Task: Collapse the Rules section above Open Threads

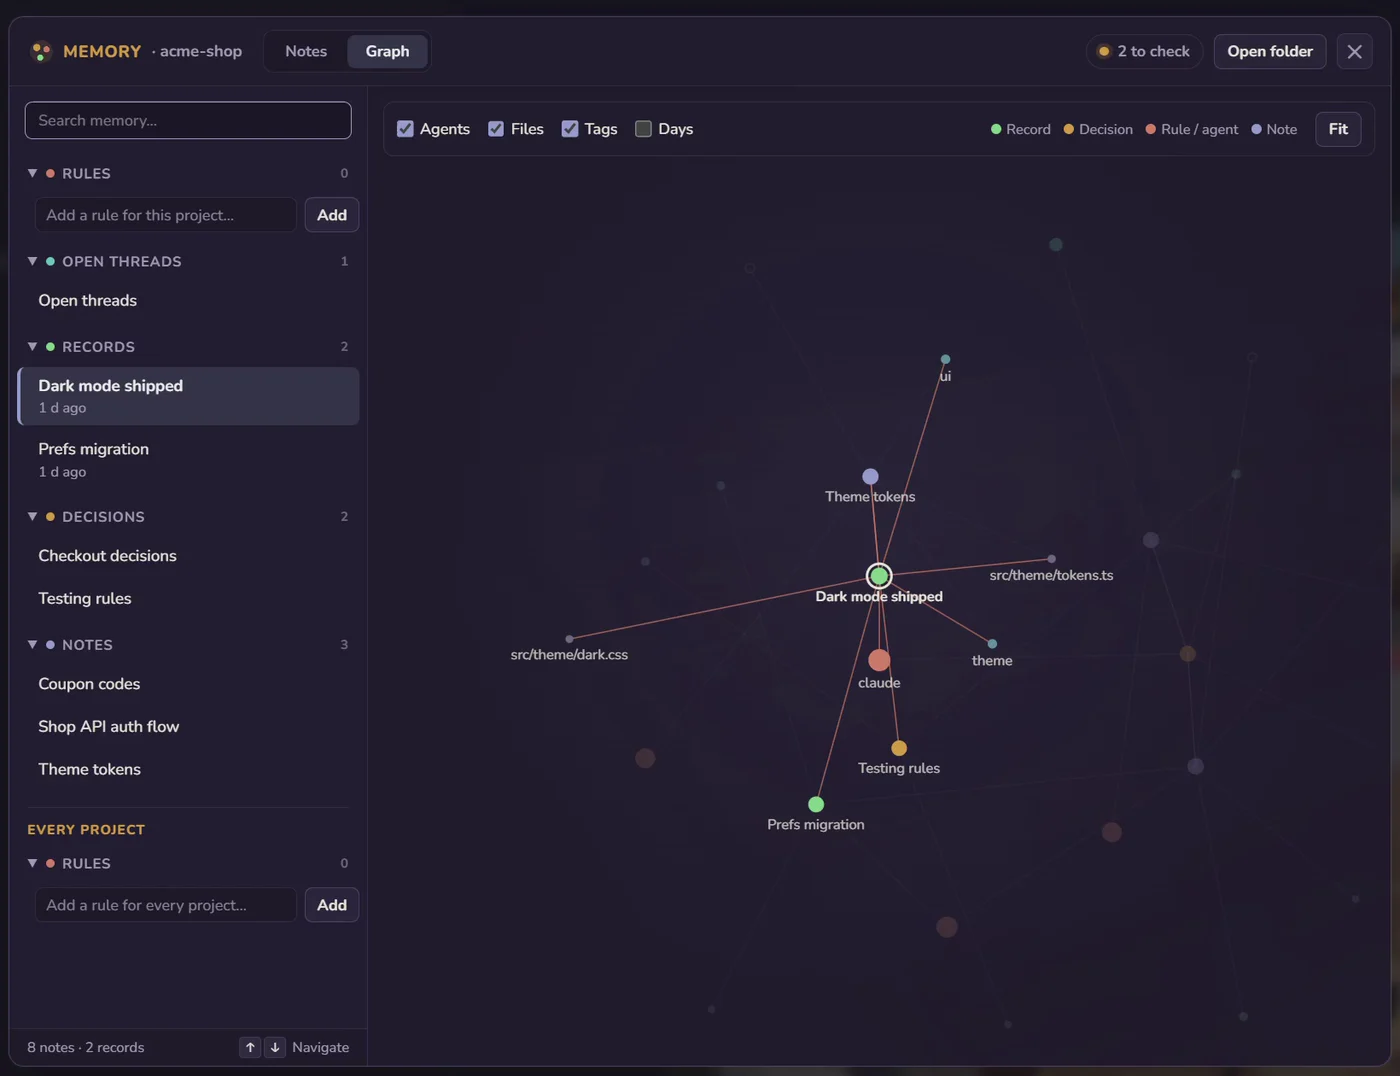Action: [x=32, y=173]
